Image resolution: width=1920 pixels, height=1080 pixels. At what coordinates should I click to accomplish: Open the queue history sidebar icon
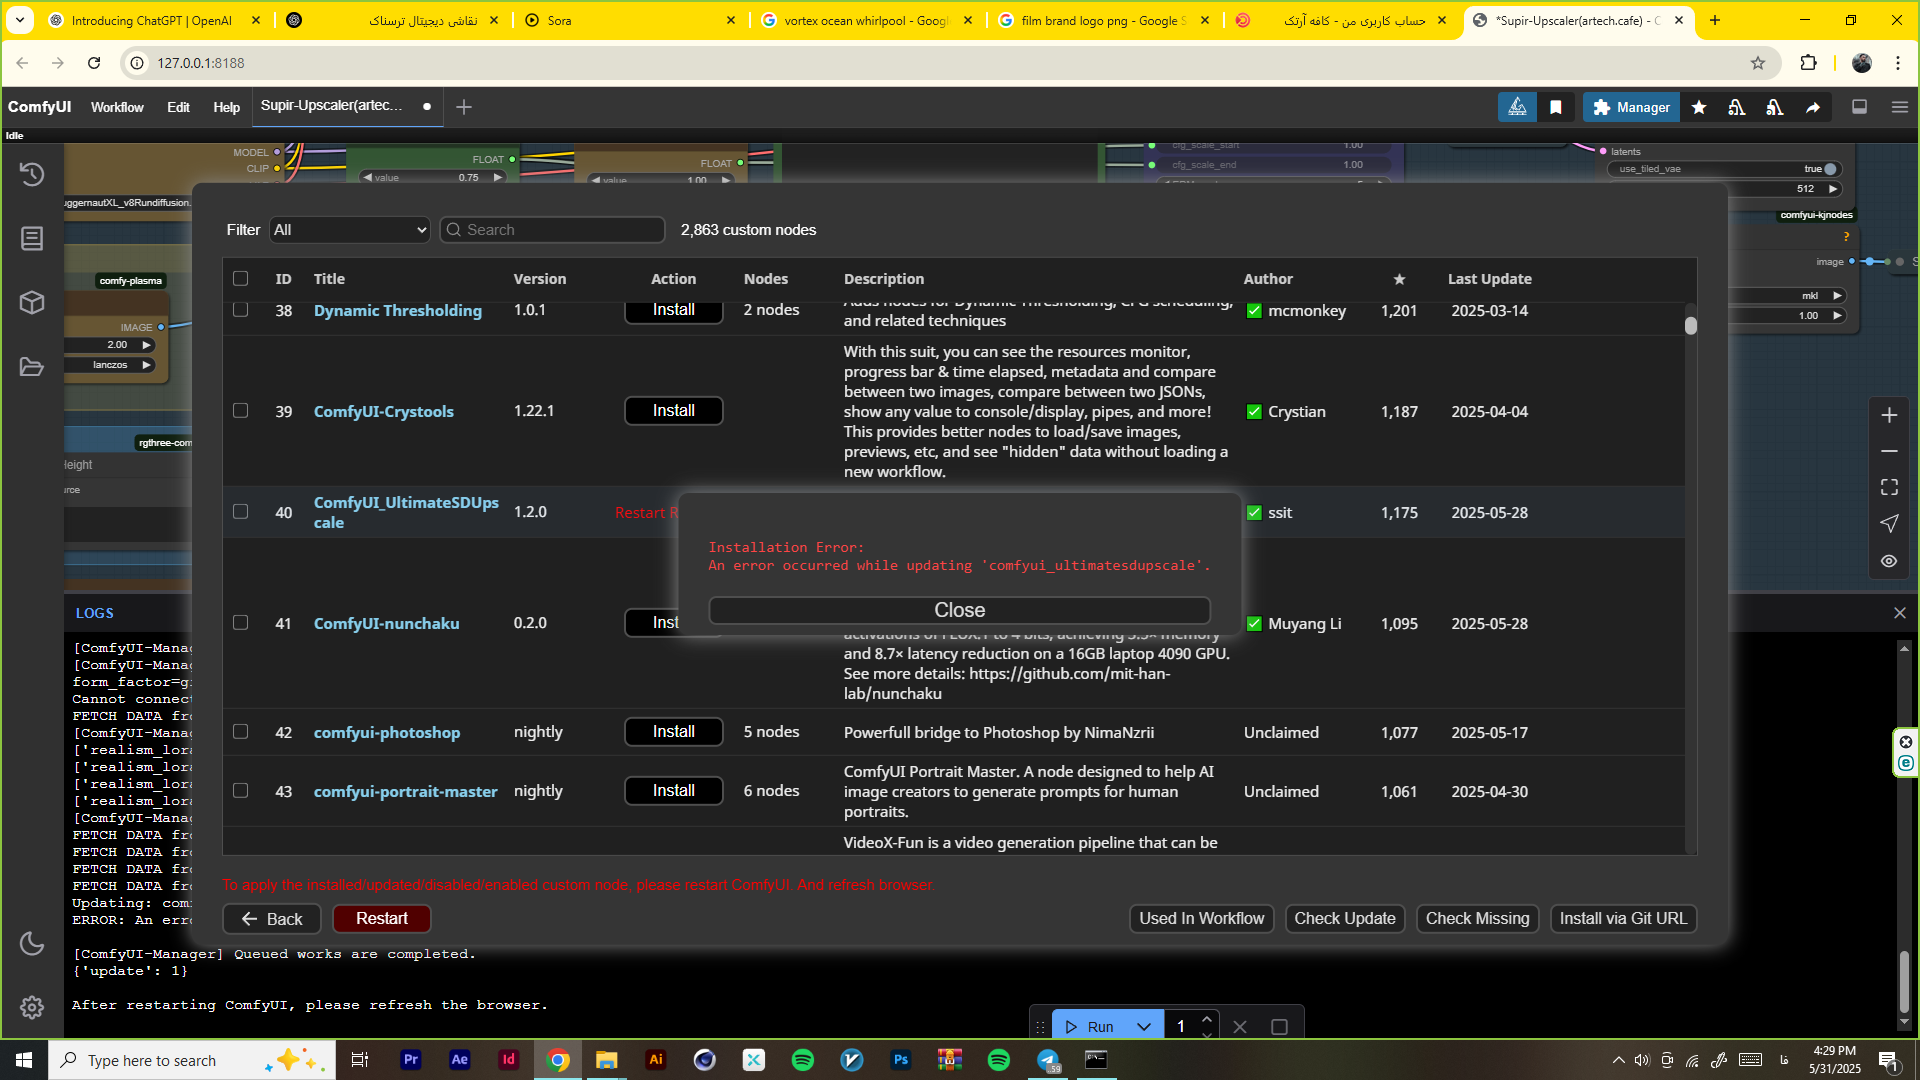32,174
